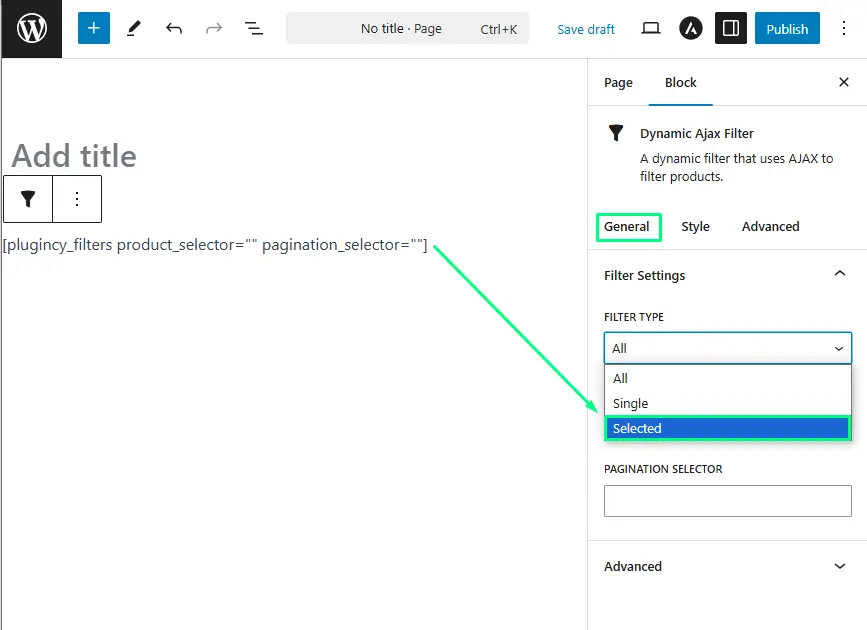
Task: Open the Advanced tab next to Style
Action: click(x=770, y=227)
